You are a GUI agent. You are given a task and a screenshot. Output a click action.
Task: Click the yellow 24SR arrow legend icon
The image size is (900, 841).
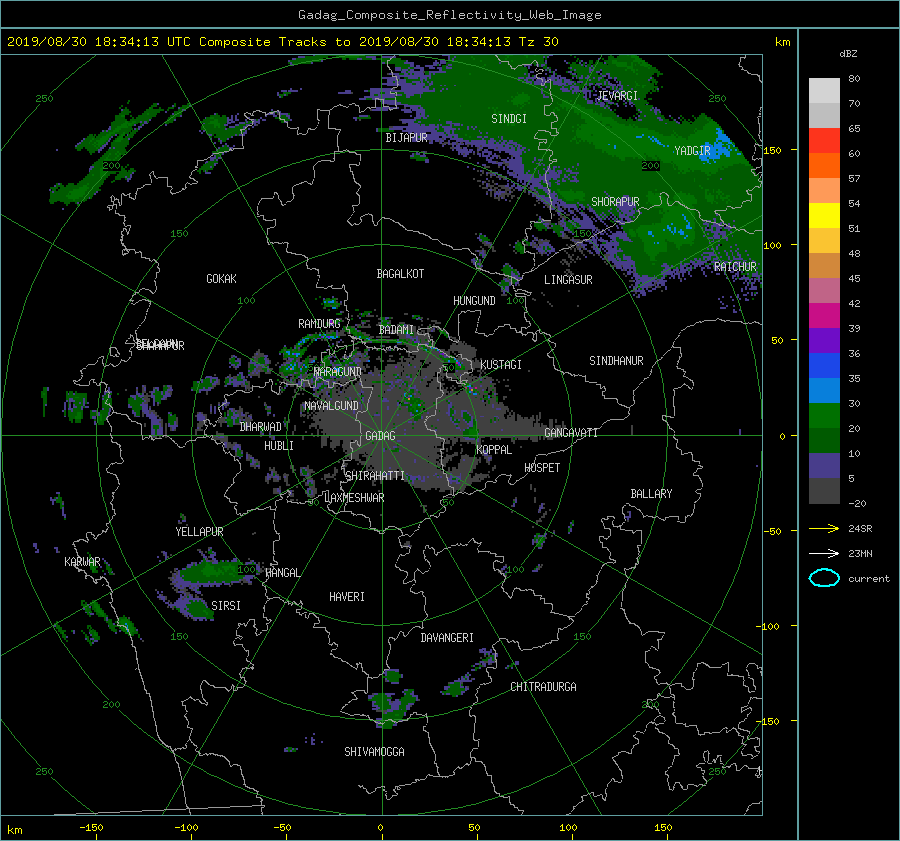824,528
